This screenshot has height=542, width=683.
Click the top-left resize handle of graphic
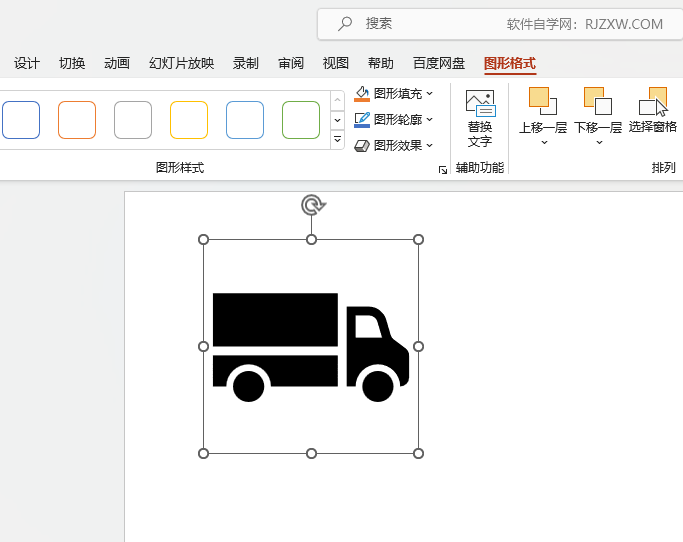pos(203,239)
